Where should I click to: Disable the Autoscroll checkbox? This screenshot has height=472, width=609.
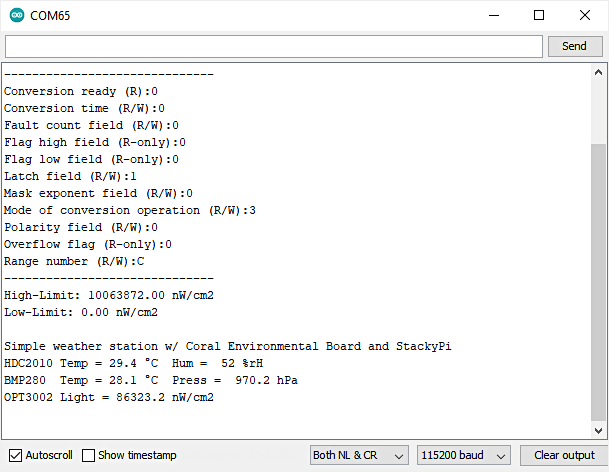[14, 455]
